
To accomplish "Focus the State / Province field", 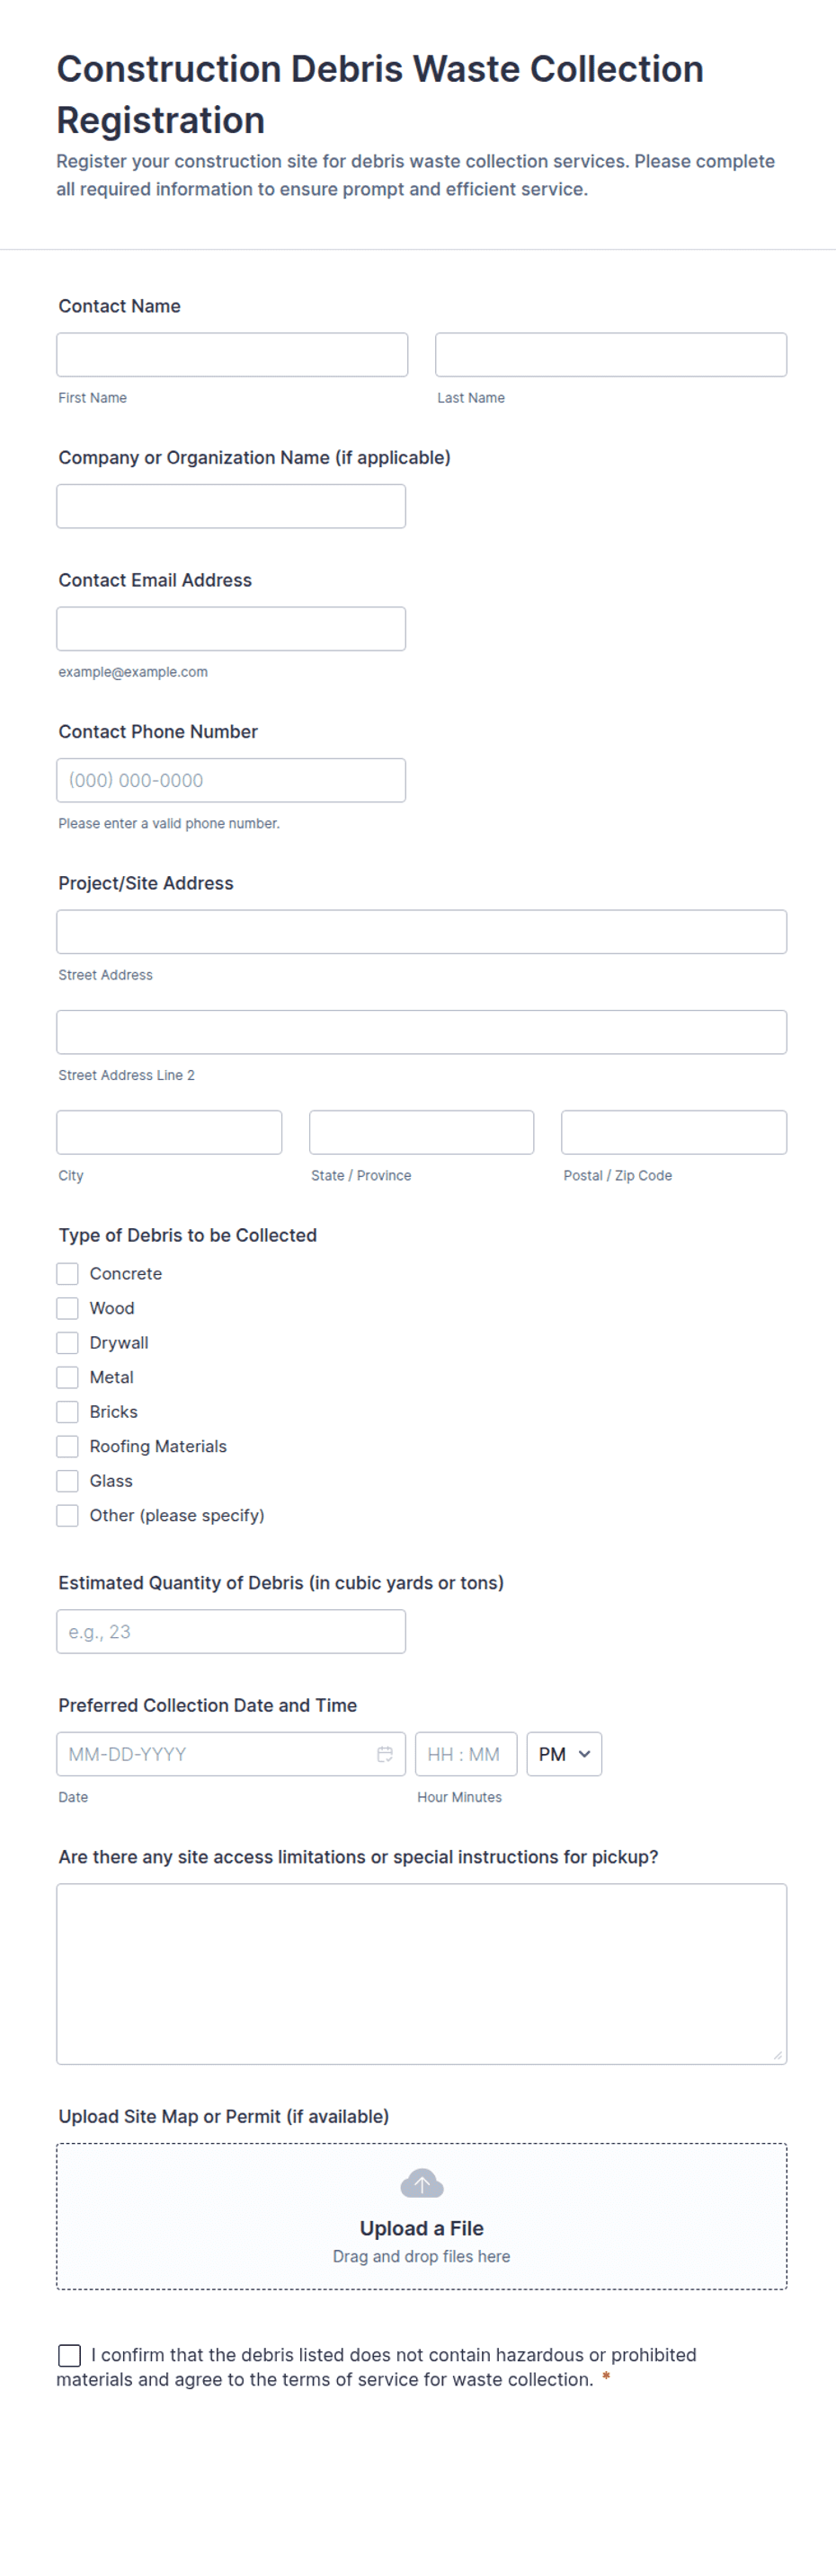I will [421, 1132].
